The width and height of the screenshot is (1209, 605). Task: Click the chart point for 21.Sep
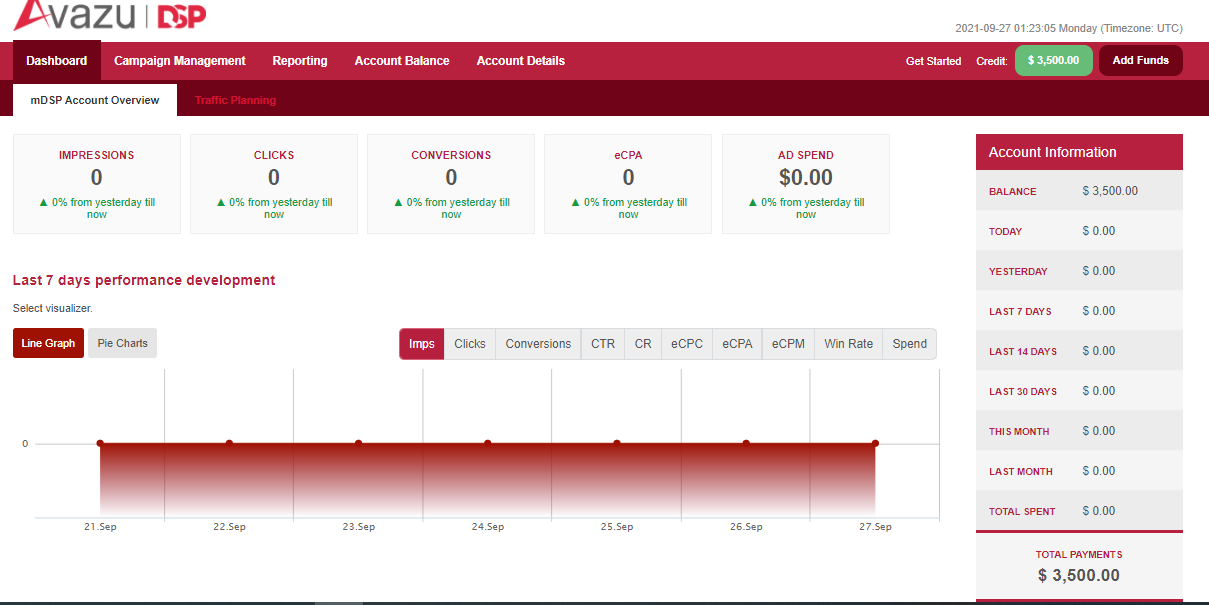click(100, 443)
